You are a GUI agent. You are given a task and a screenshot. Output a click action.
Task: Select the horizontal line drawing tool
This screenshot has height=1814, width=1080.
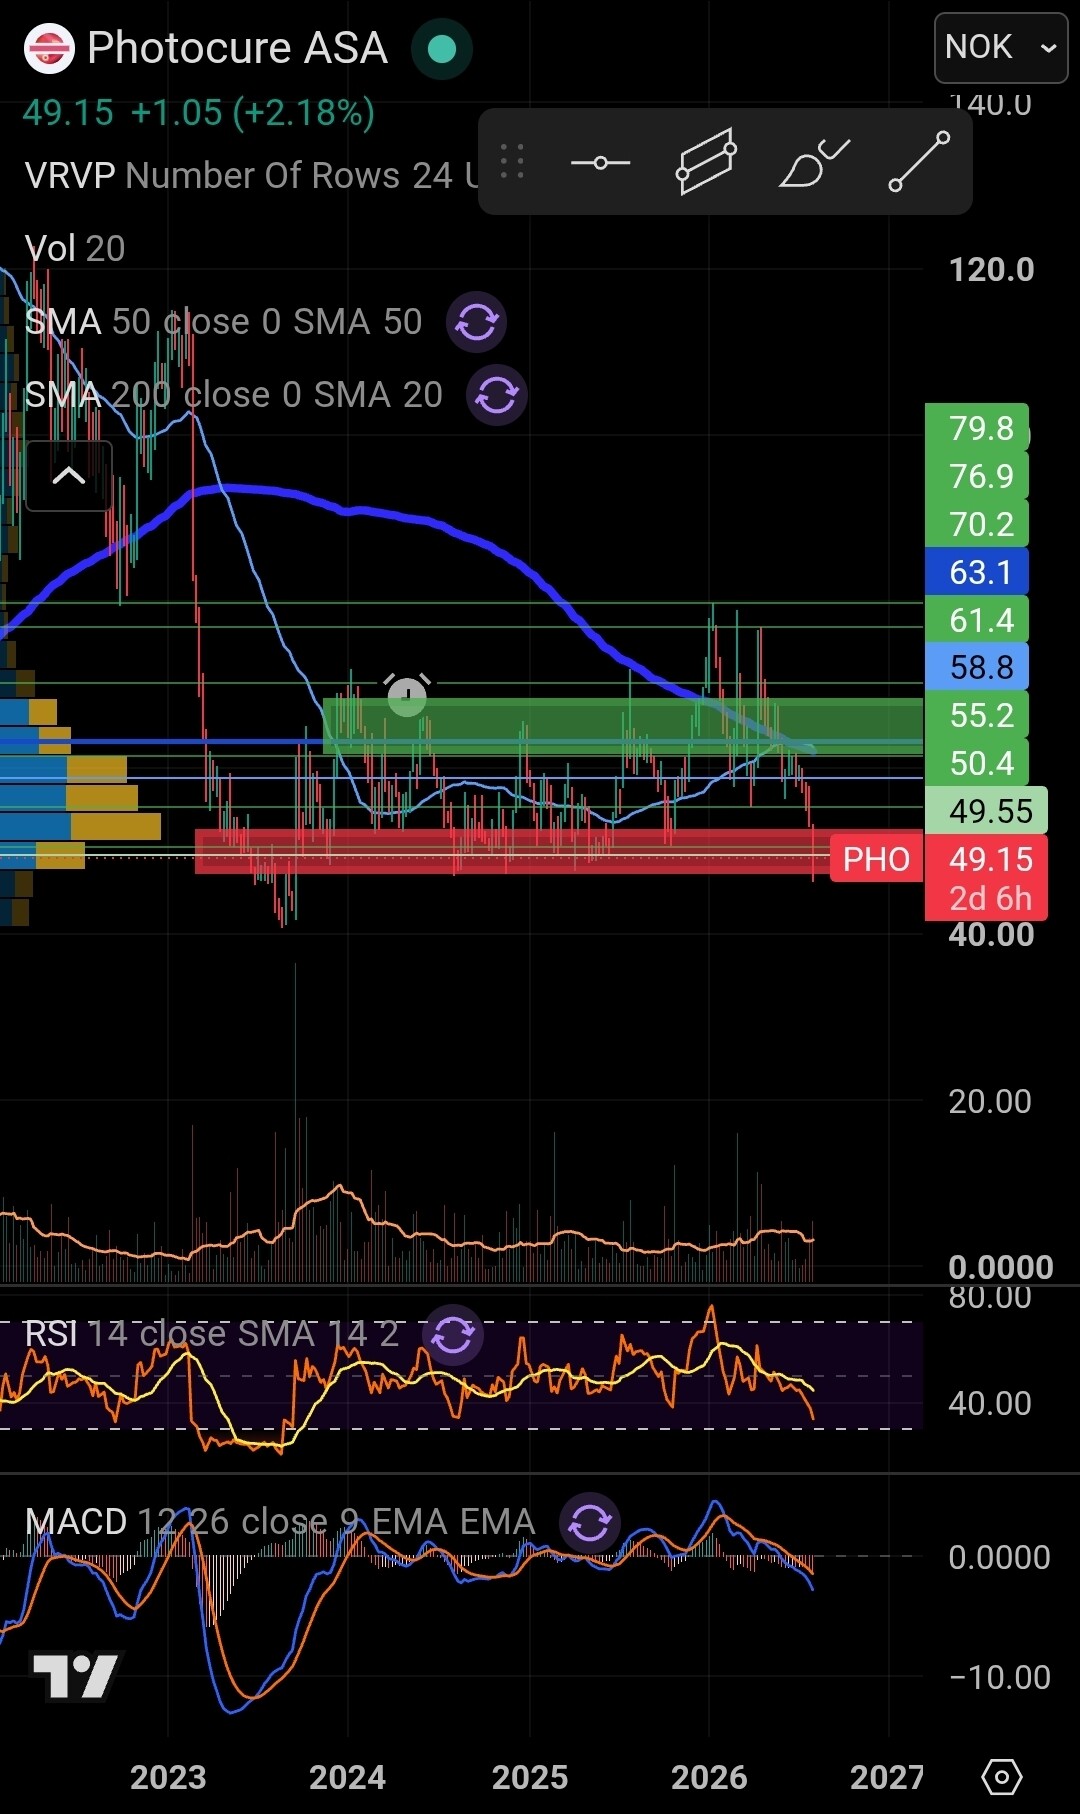[600, 162]
